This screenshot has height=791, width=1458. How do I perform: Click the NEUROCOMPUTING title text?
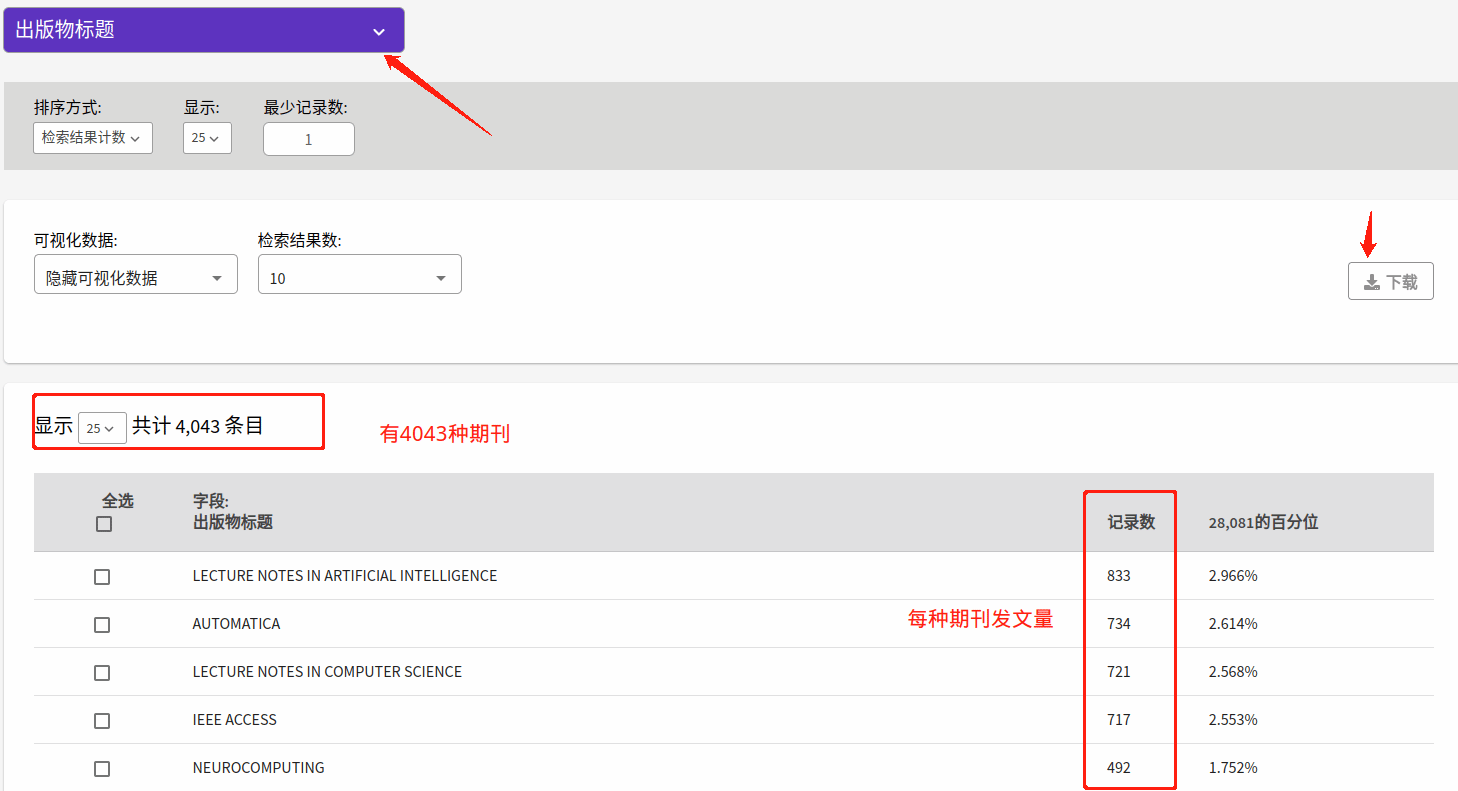coord(259,768)
